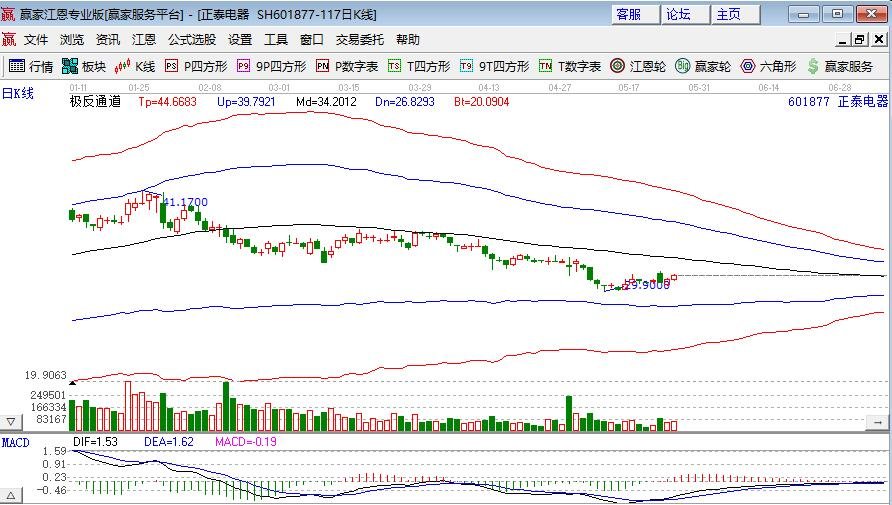Open the 赢家轮 wheel tool

click(703, 67)
